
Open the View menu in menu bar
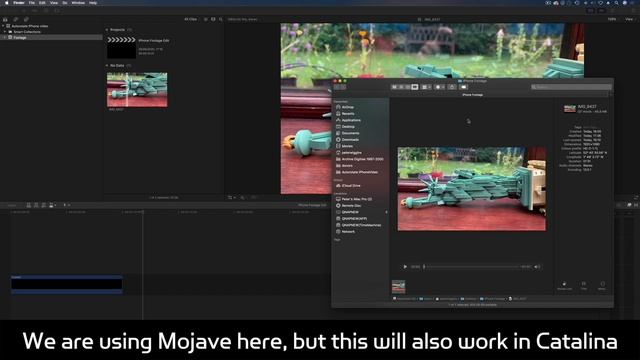(53, 3)
